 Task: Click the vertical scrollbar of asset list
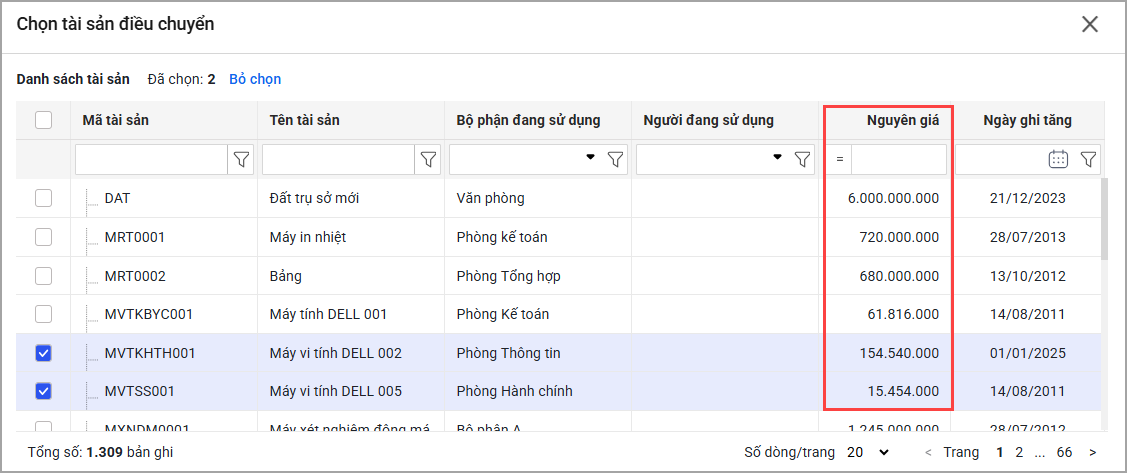point(1104,220)
